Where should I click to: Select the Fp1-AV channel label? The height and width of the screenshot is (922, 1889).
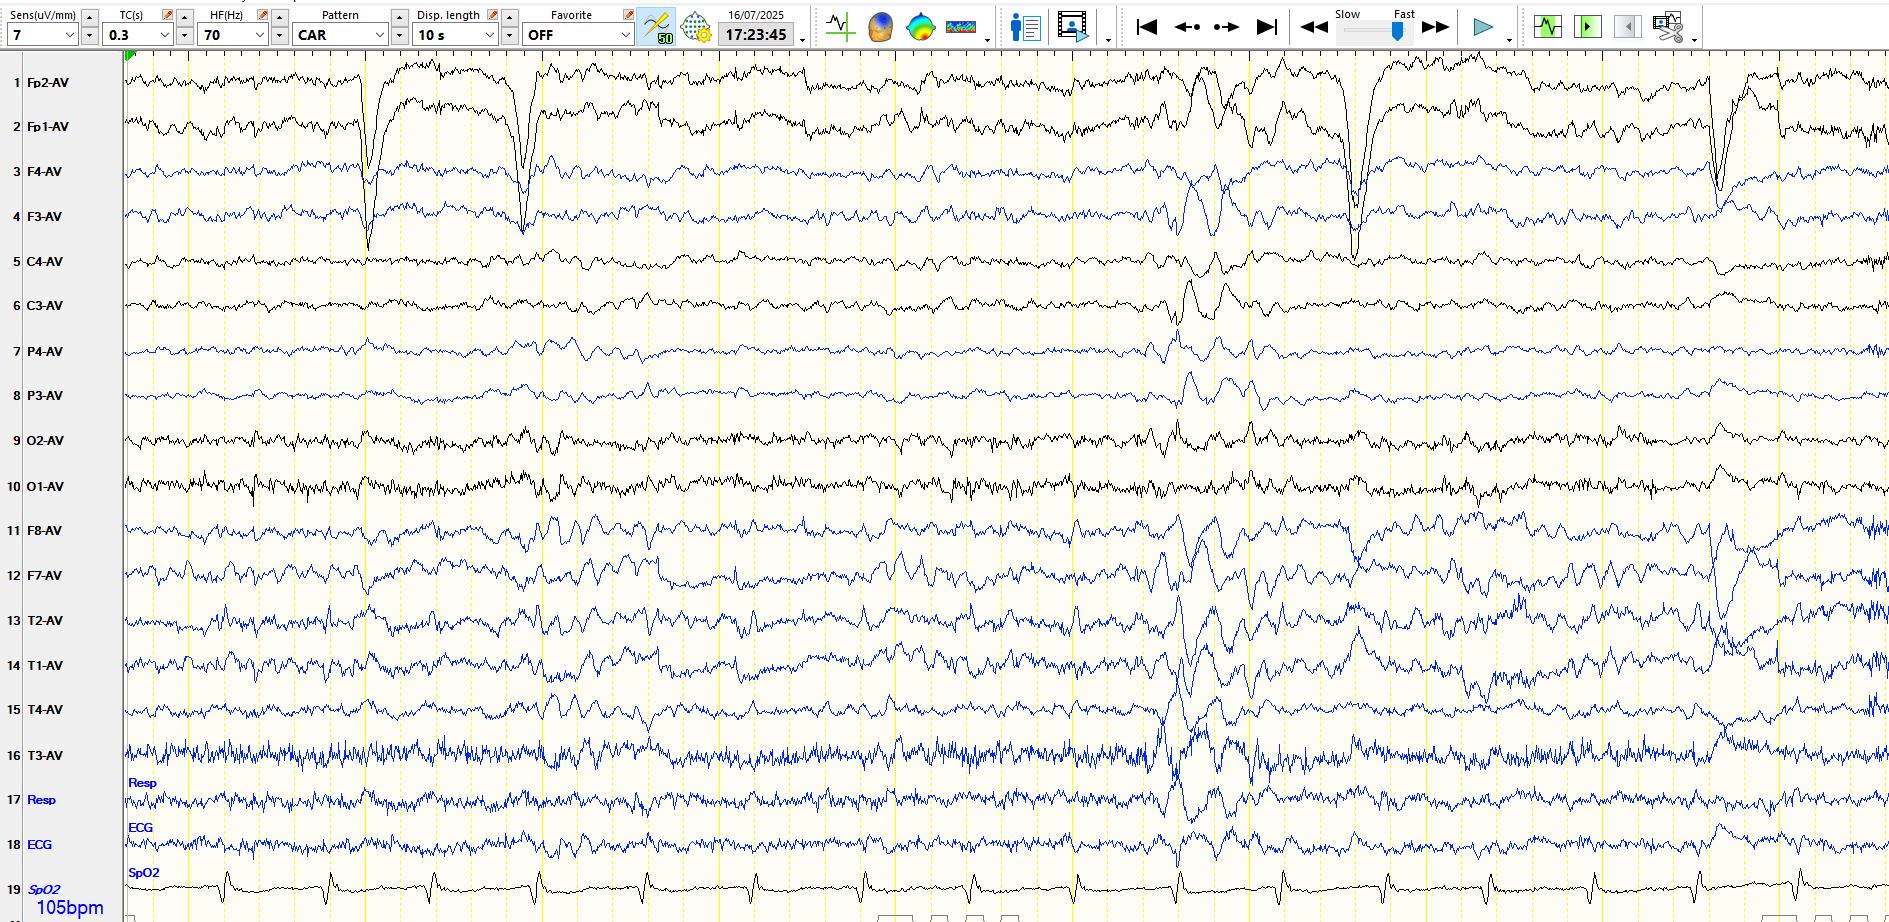coord(48,127)
